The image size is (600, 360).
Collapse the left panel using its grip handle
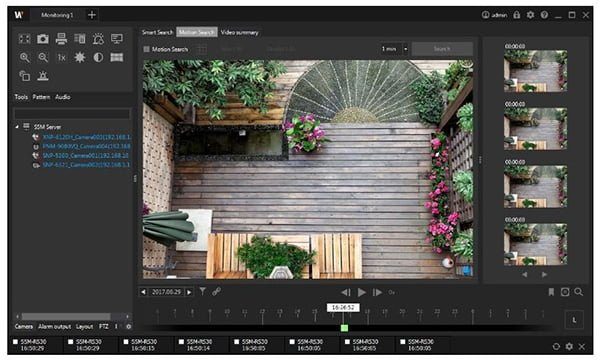135,178
